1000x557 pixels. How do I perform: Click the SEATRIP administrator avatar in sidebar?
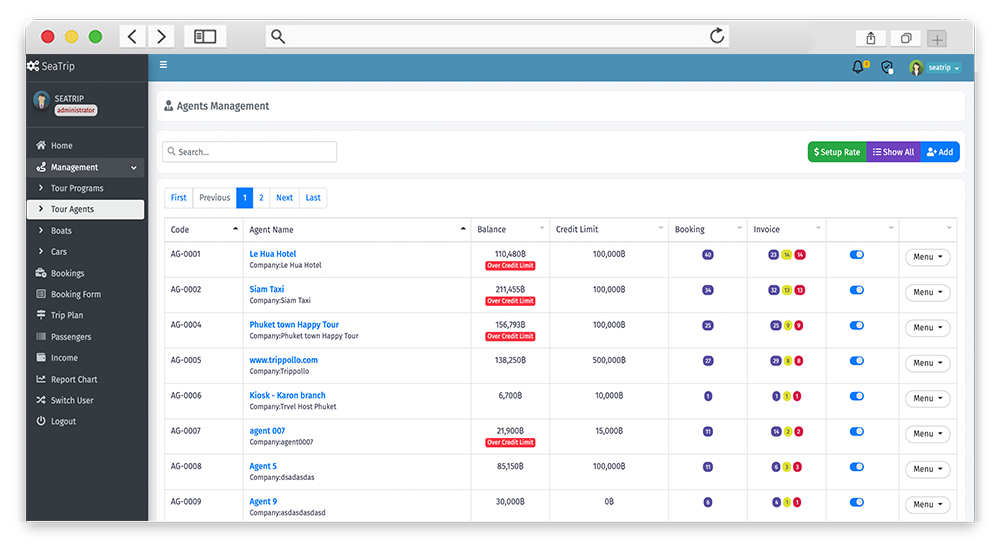tap(41, 100)
